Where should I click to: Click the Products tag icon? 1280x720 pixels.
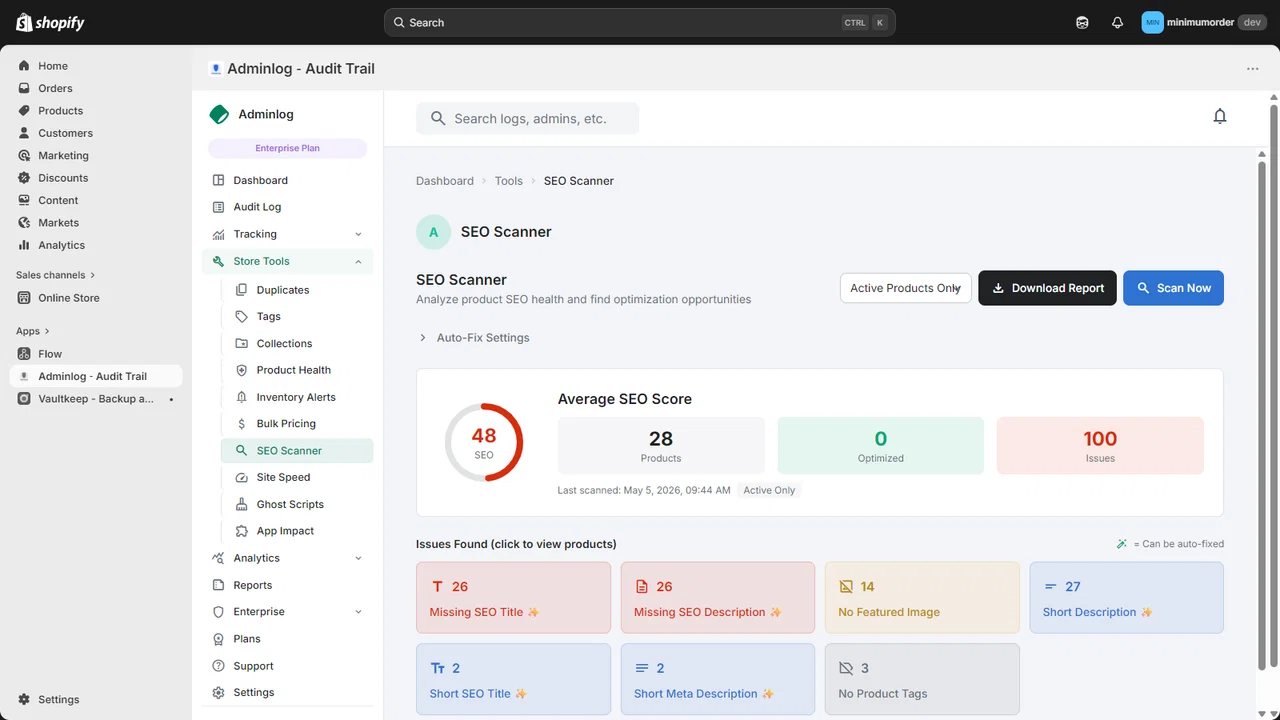tap(24, 111)
